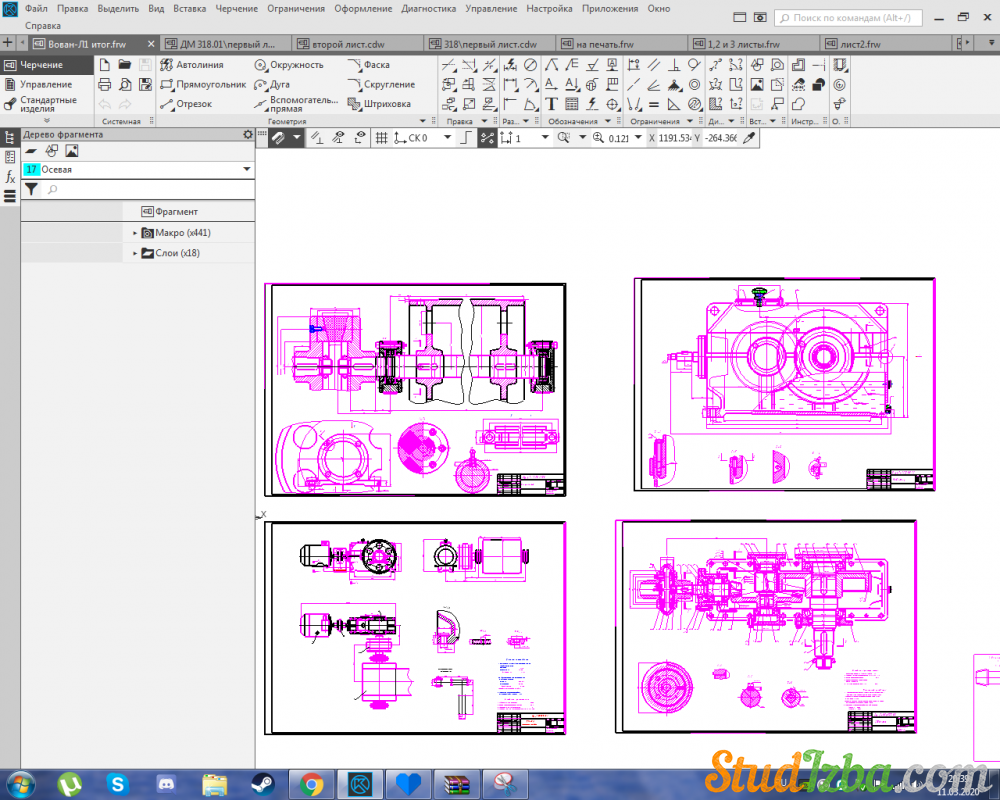This screenshot has height=800, width=1000.
Task: Expand the Слои (x18) tree node
Action: click(x=135, y=254)
